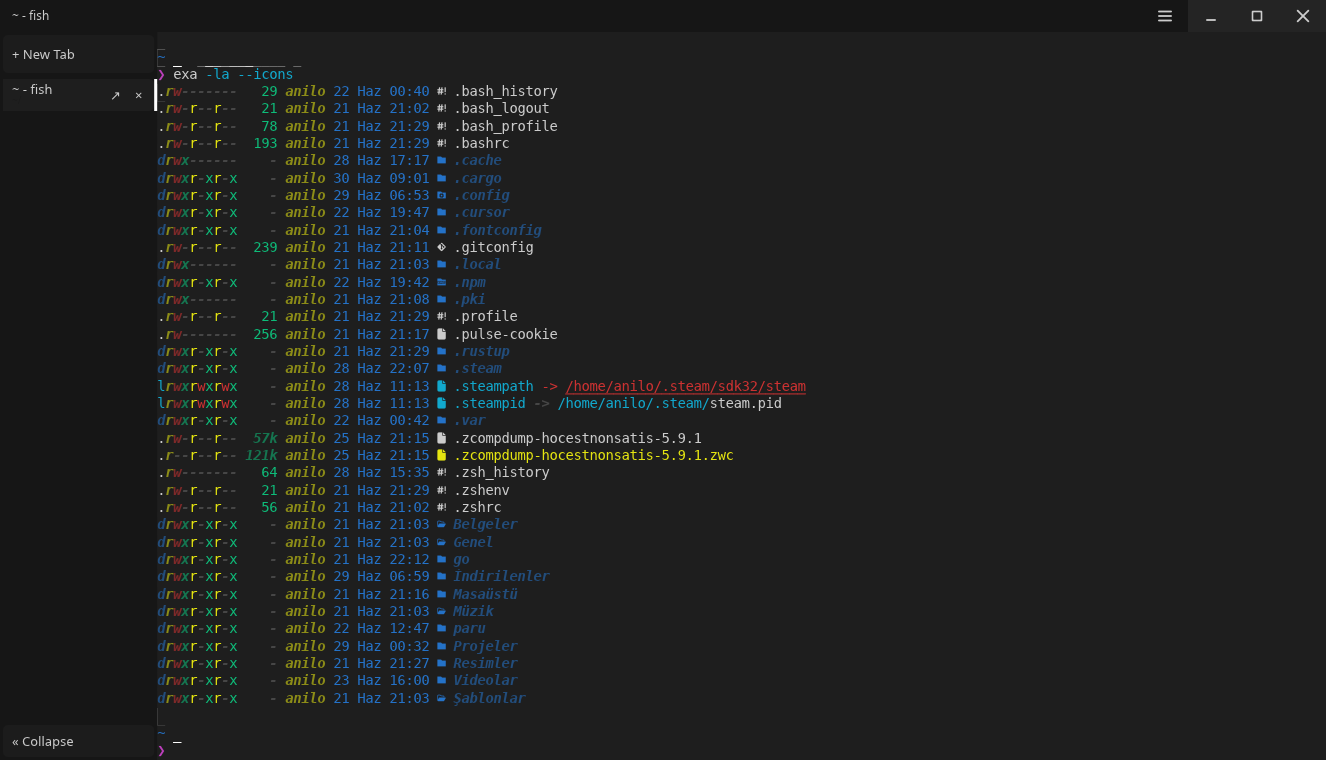1326x760 pixels.
Task: Click the git icon beside .gitconfig
Action: (441, 247)
